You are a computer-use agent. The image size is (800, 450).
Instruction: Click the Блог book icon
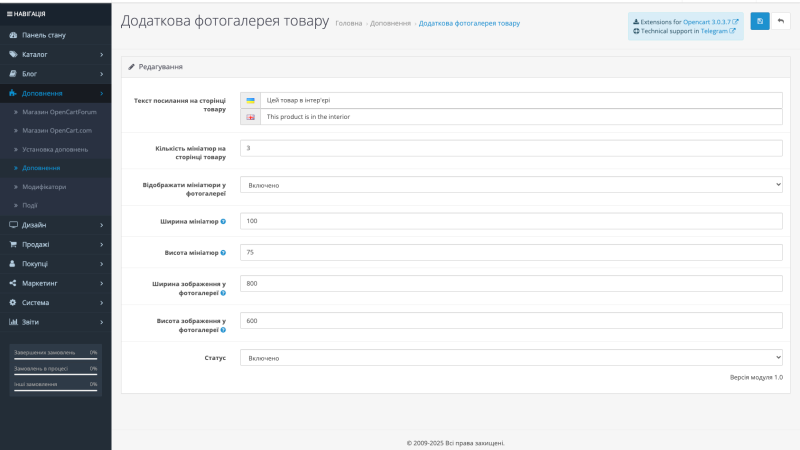point(13,73)
